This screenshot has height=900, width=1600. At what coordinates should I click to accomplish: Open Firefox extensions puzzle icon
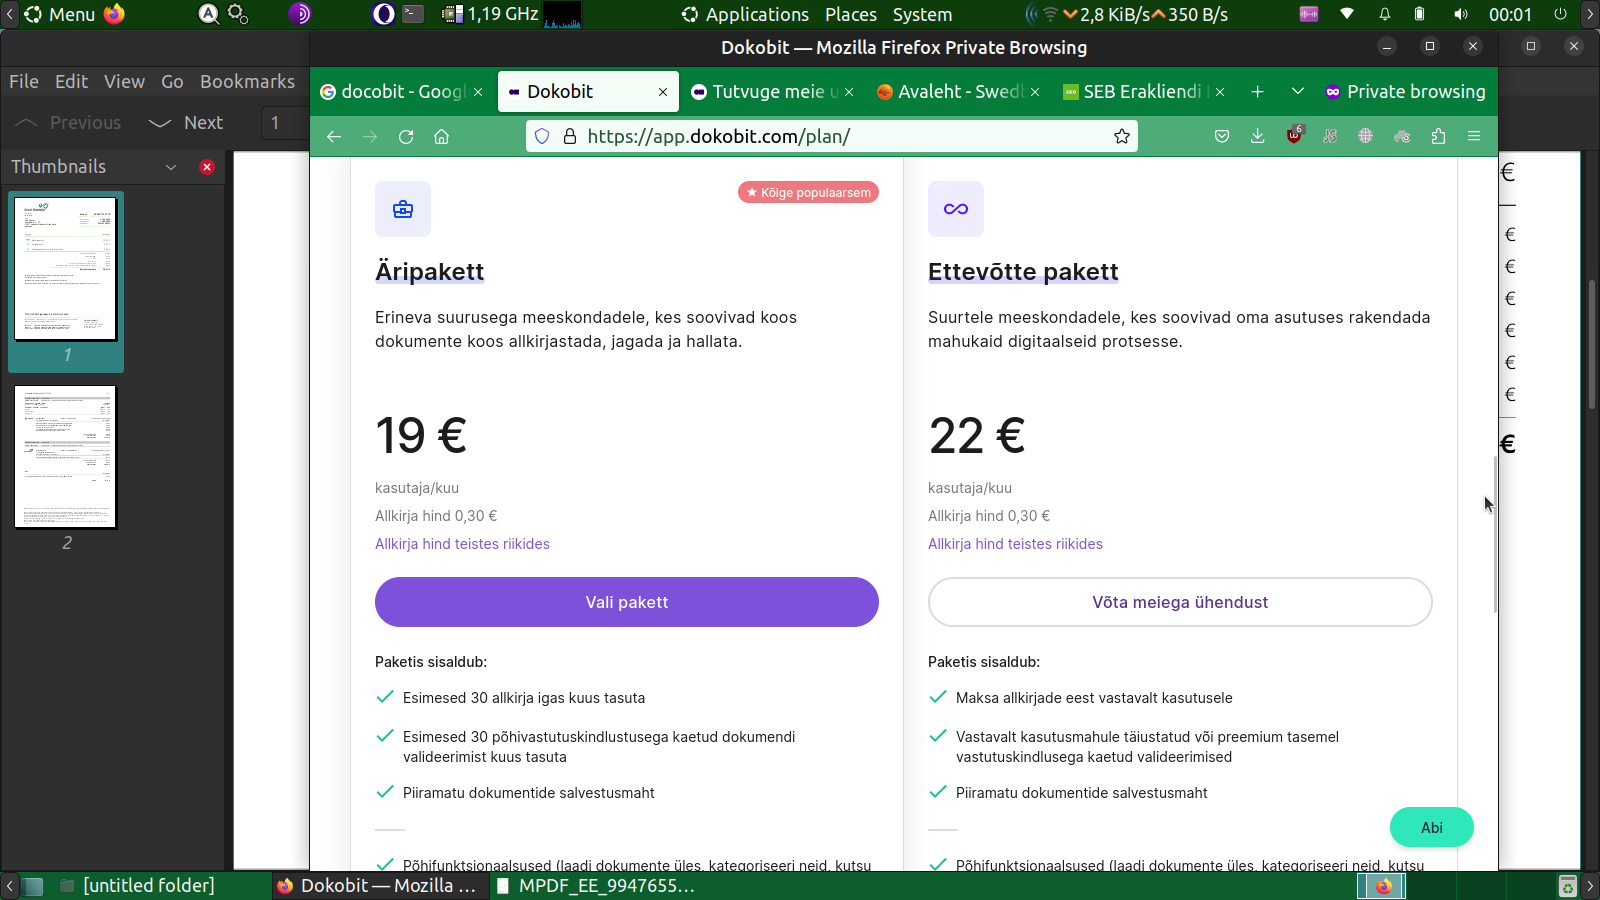pyautogui.click(x=1438, y=136)
